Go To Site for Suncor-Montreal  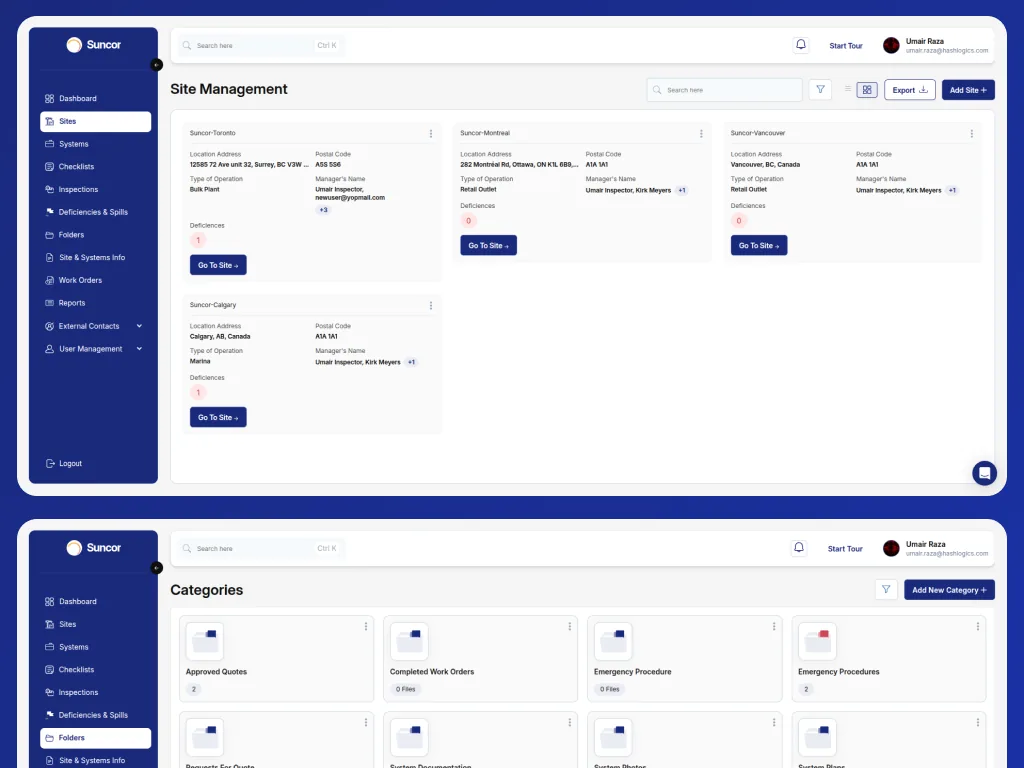point(488,246)
